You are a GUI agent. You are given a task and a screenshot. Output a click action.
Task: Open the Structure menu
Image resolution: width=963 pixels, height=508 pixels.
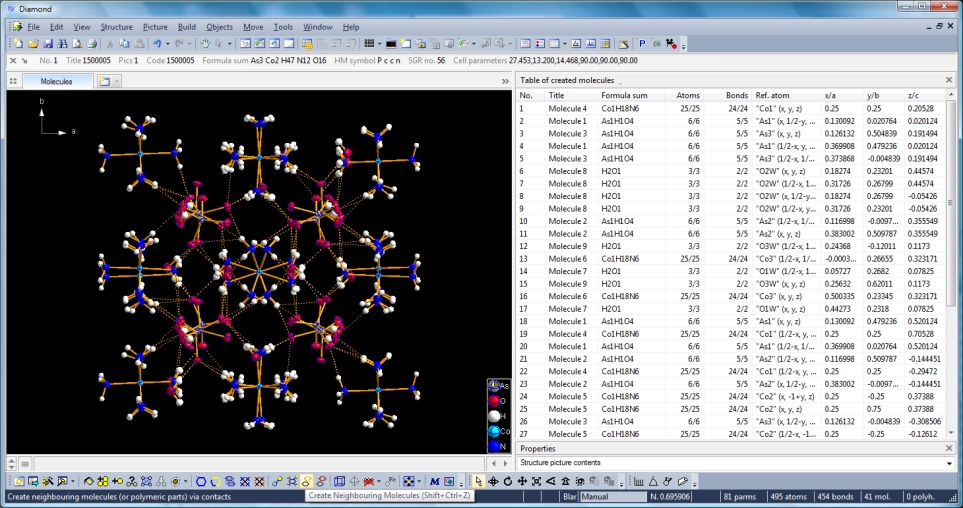tap(116, 27)
